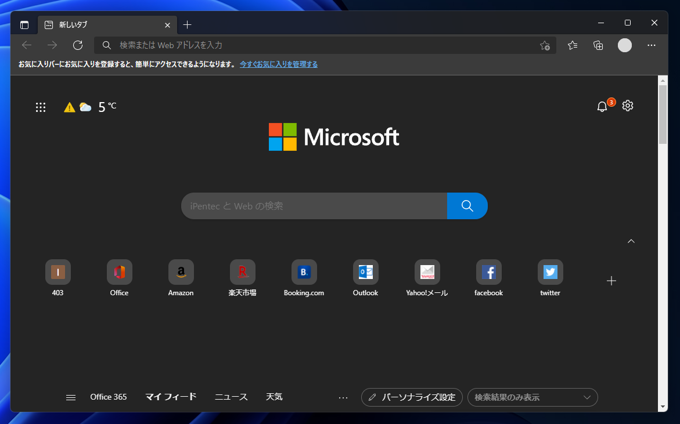The width and height of the screenshot is (680, 424).
Task: Show more feed tabs ellipsis
Action: (343, 398)
